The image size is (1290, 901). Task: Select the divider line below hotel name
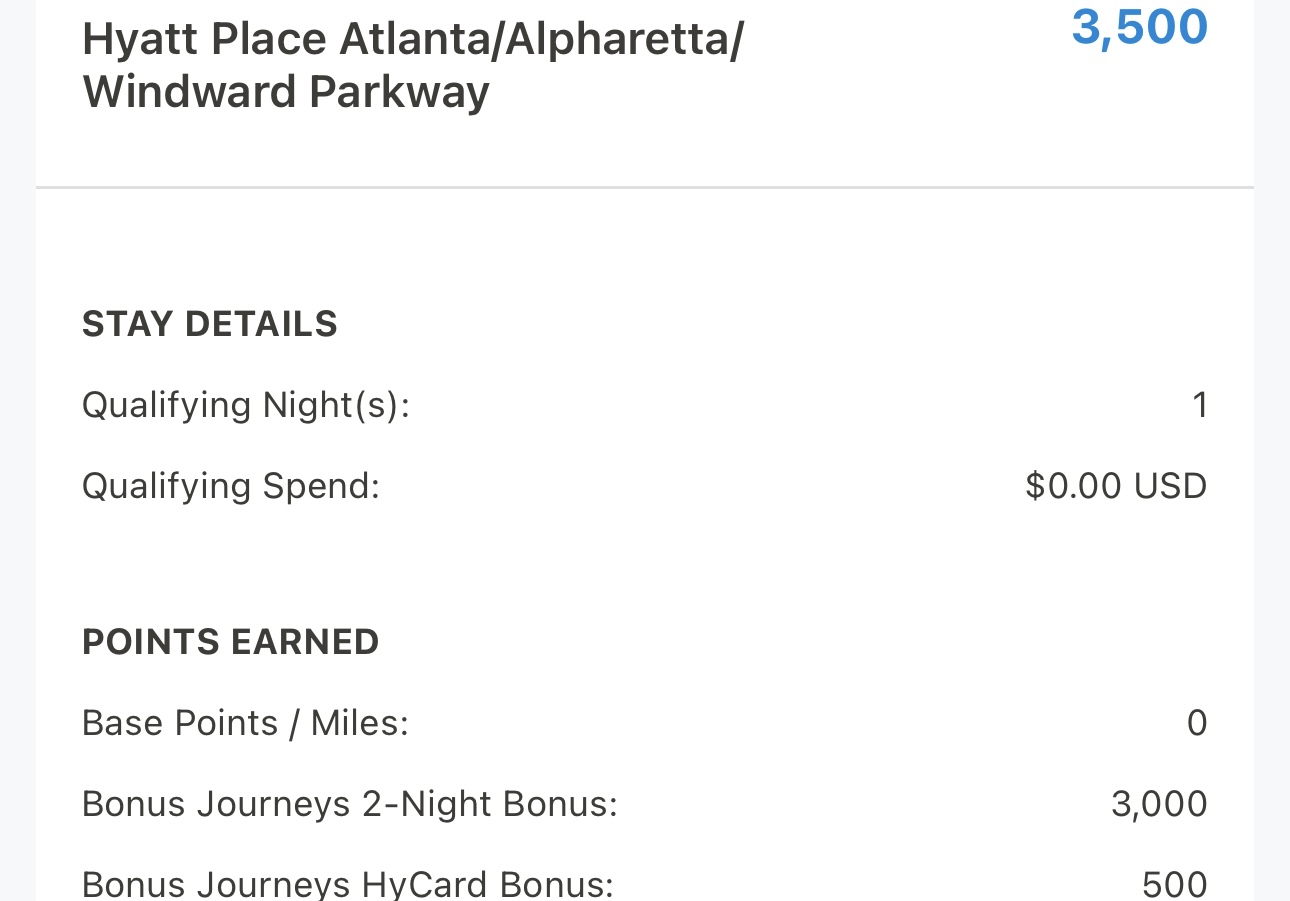[x=645, y=187]
